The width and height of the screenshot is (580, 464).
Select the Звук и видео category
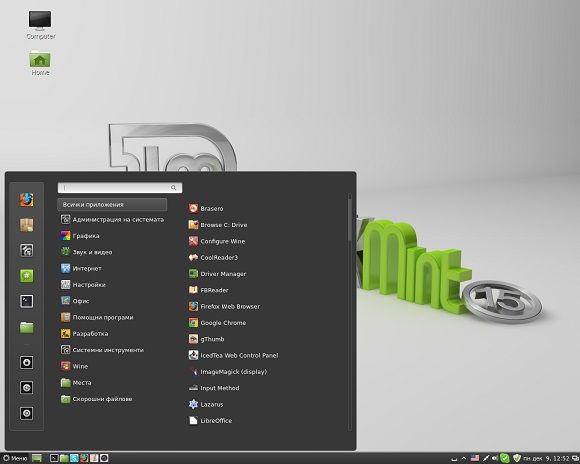click(86, 252)
